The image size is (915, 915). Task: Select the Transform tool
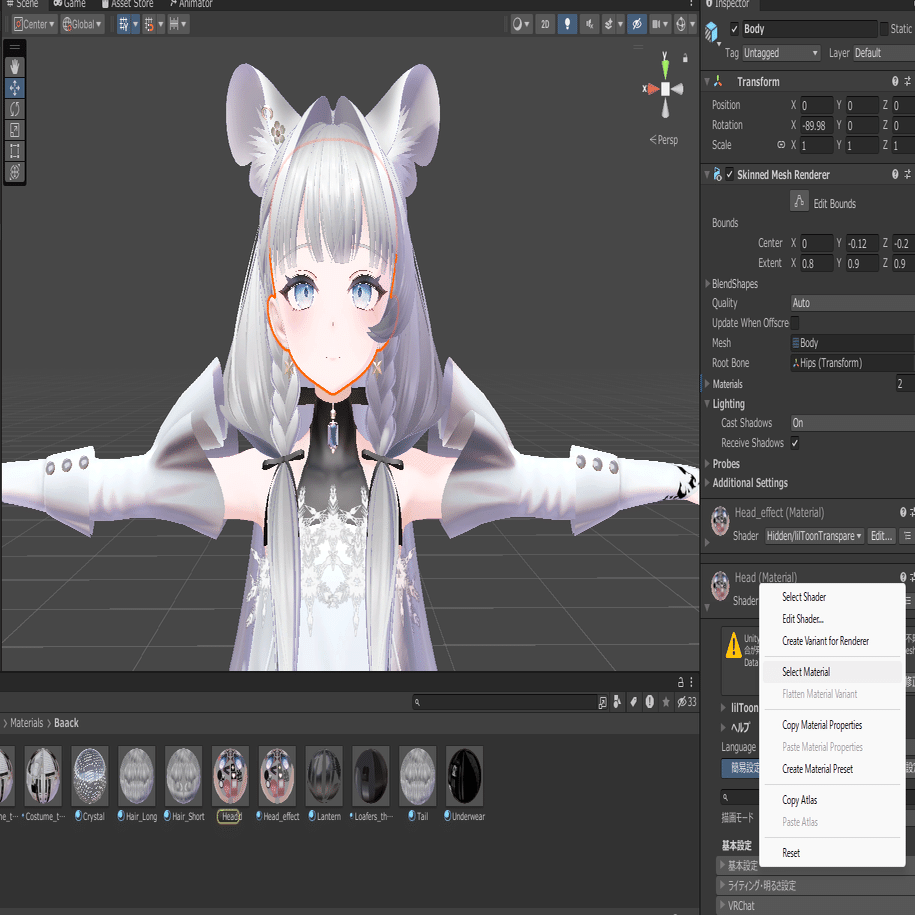click(x=15, y=172)
